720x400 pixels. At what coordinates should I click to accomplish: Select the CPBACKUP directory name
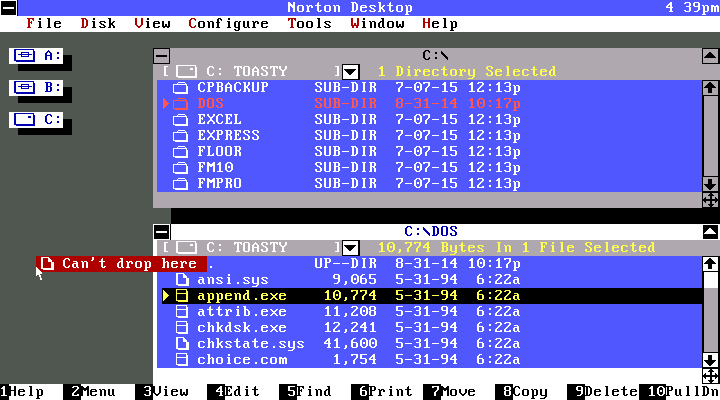point(233,87)
